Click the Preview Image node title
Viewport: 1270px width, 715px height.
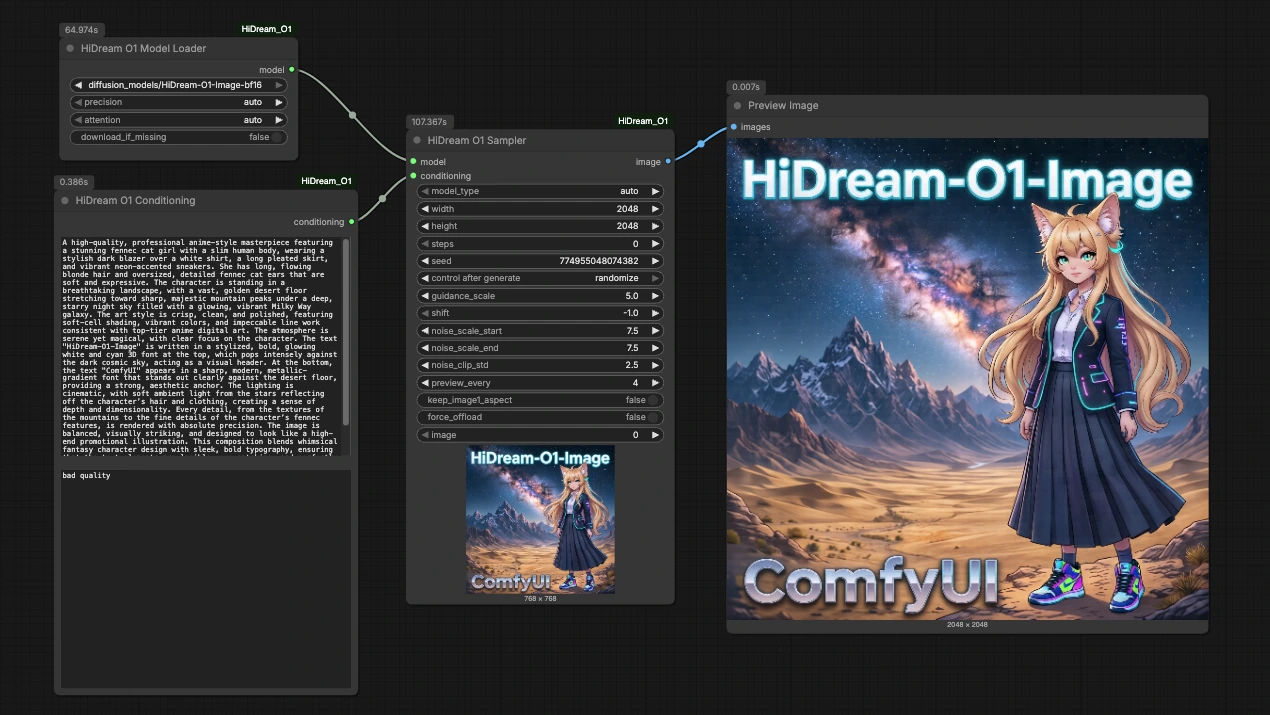tap(783, 105)
